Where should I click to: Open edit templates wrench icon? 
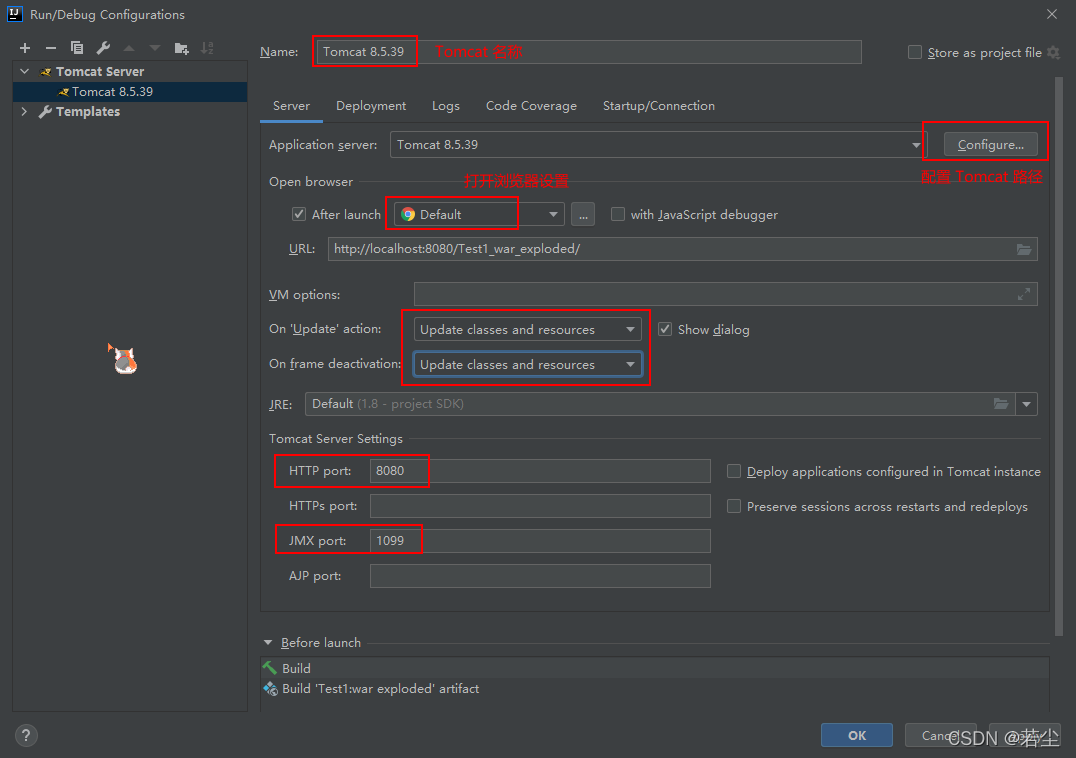tap(103, 48)
